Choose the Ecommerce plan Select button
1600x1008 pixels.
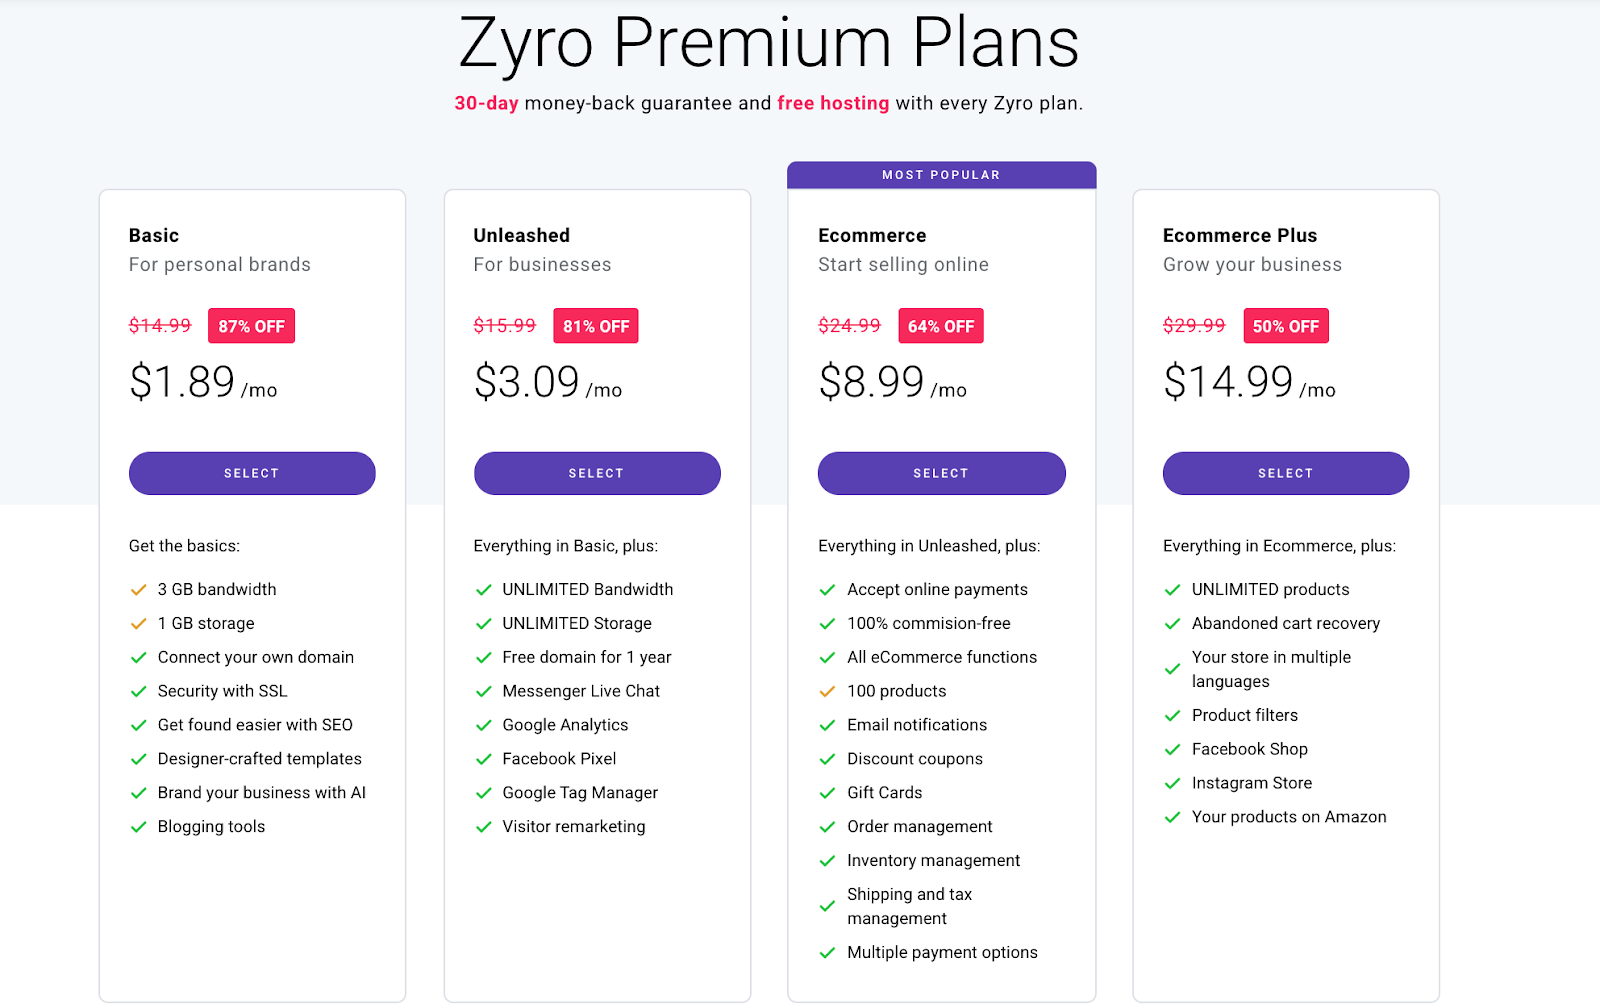point(941,473)
